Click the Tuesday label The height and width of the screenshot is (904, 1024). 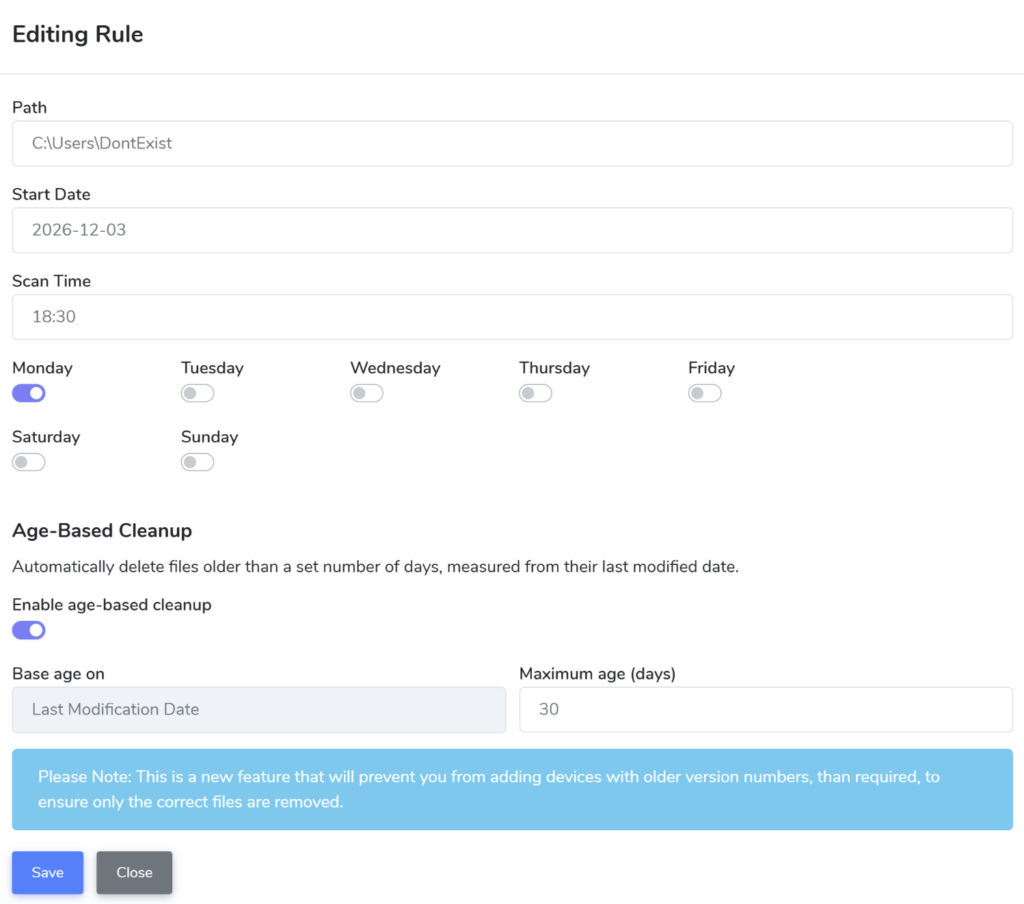point(212,368)
